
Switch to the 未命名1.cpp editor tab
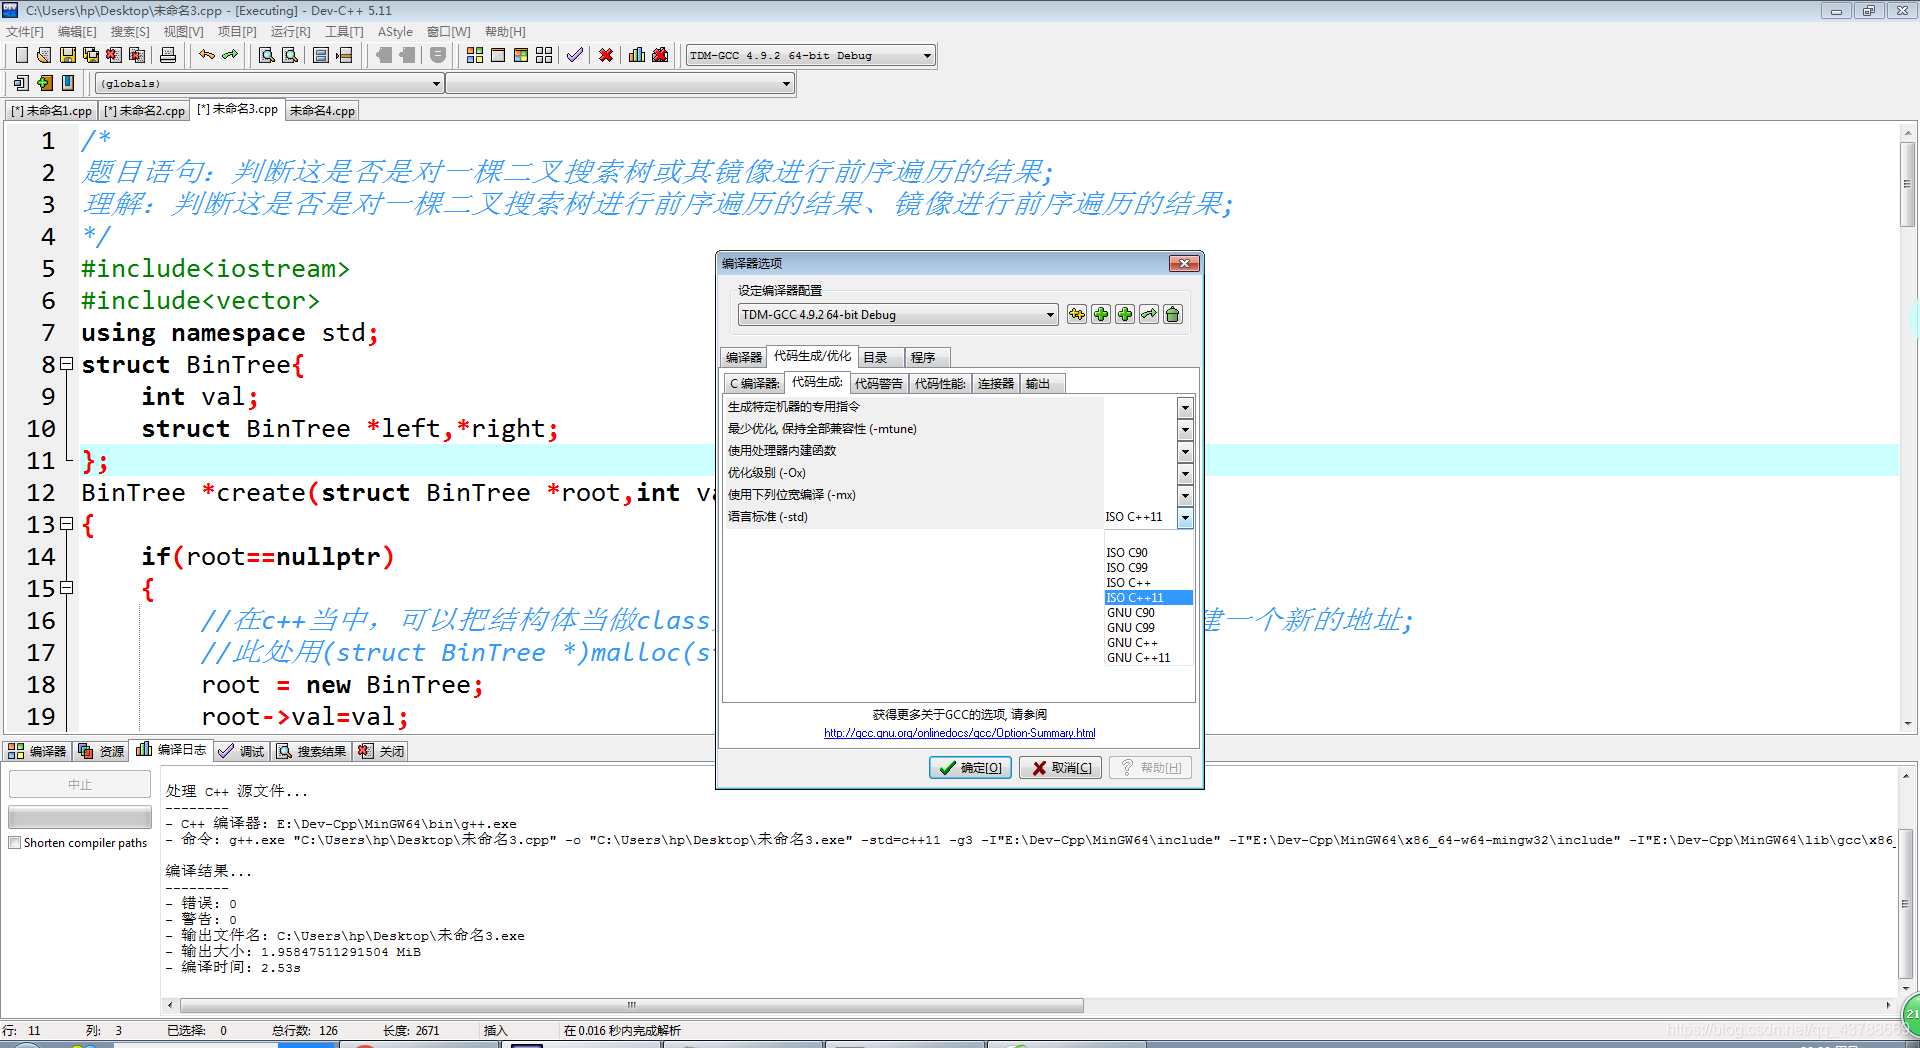pos(51,111)
